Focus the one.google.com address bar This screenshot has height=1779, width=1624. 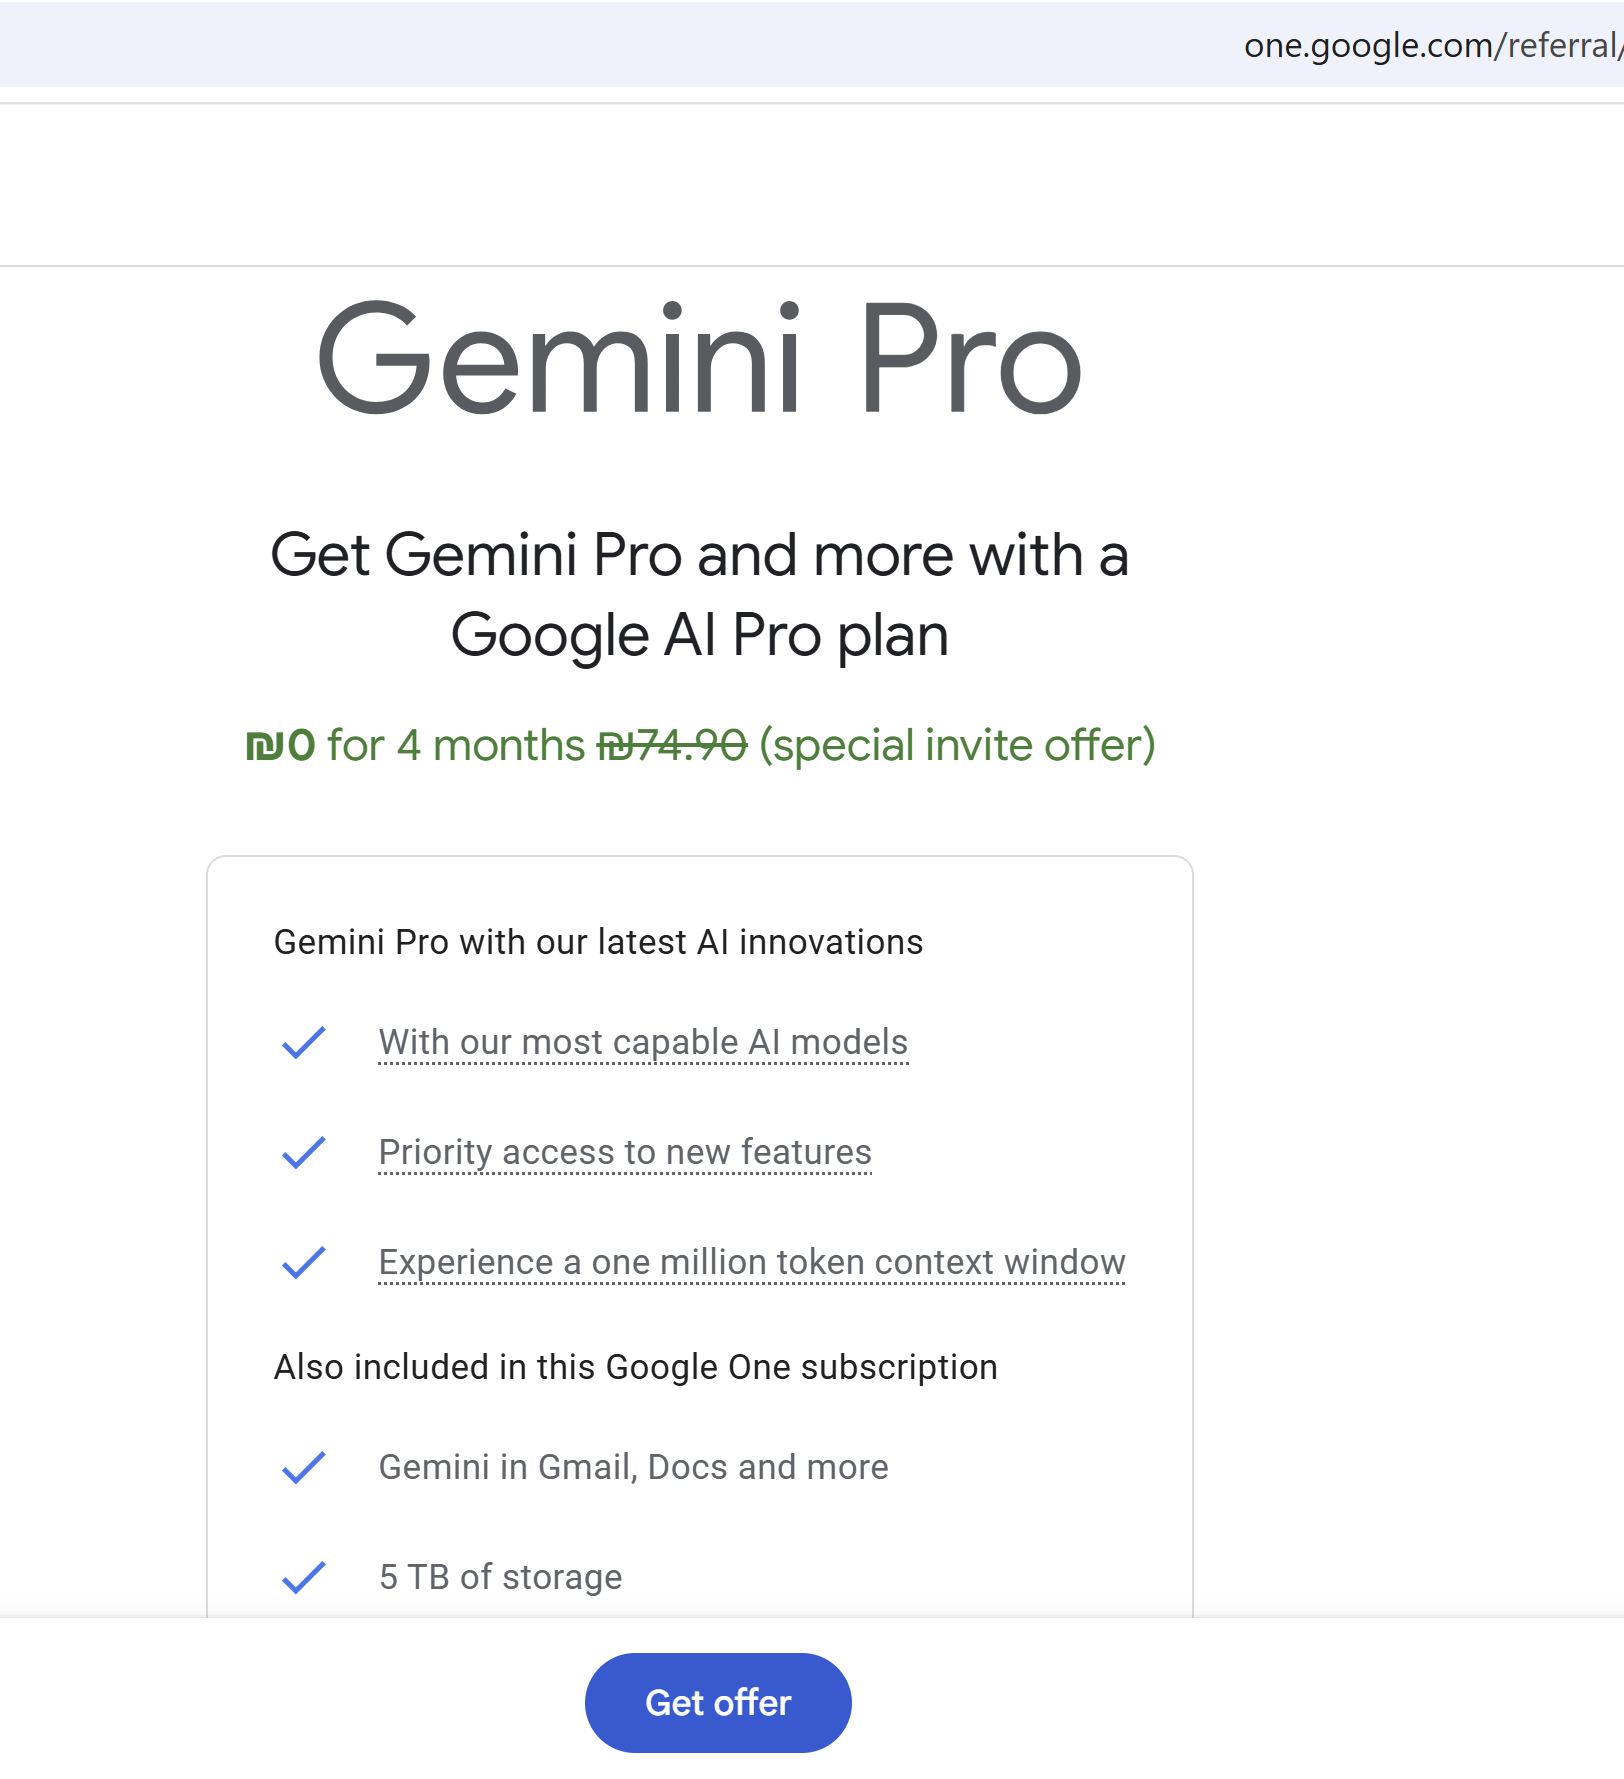pos(1430,46)
